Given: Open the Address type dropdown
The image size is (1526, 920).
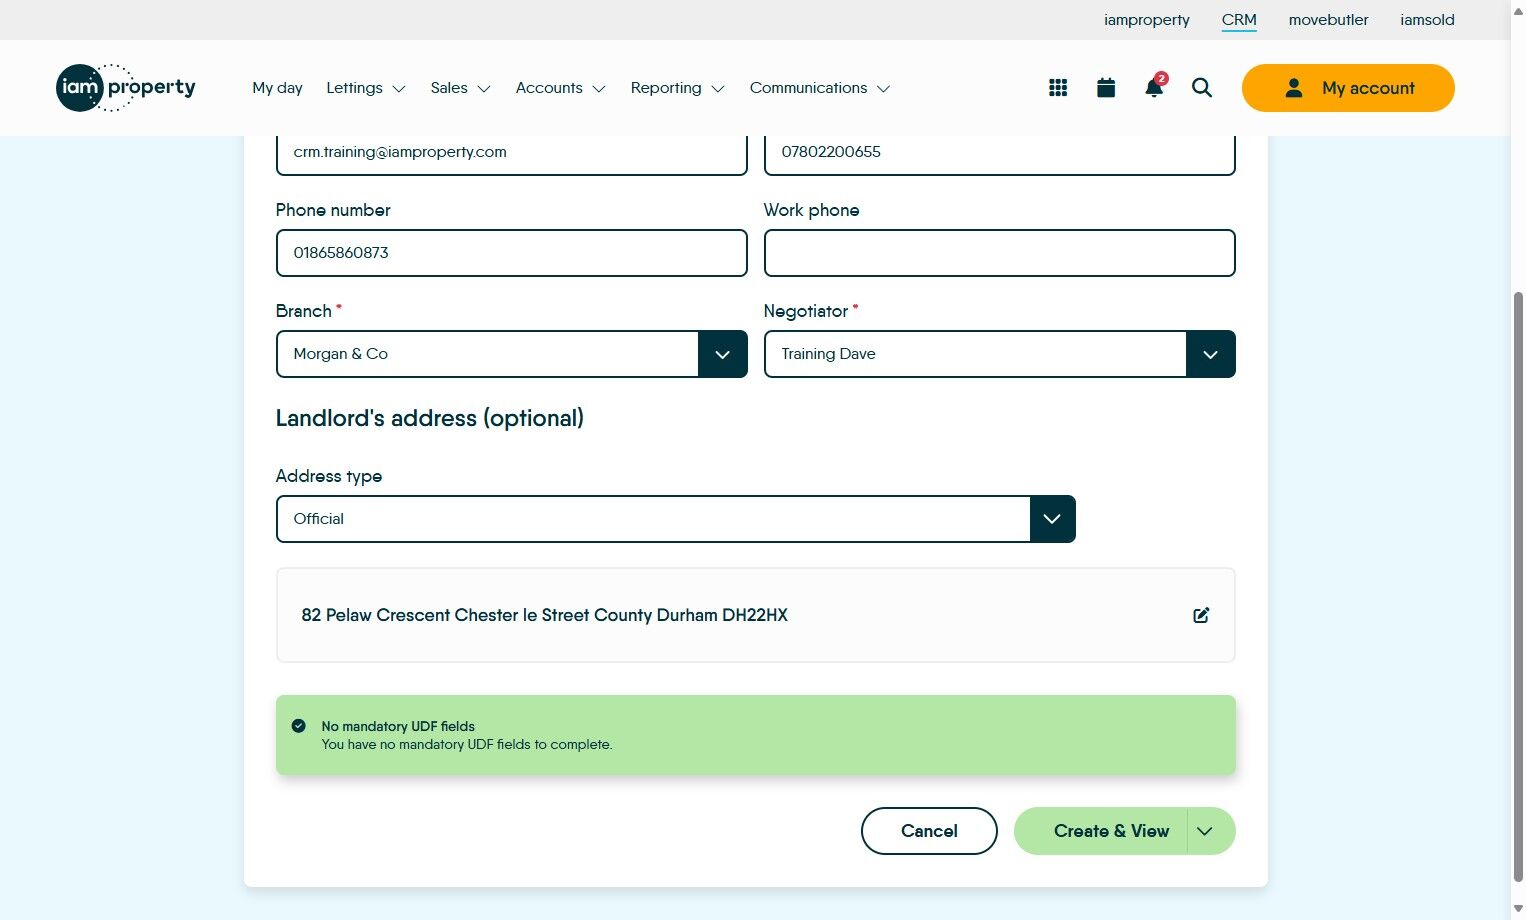Looking at the screenshot, I should click(x=1052, y=519).
